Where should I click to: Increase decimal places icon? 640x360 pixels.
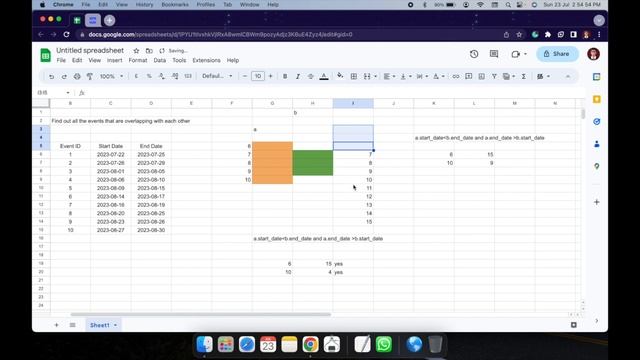(x=175, y=76)
